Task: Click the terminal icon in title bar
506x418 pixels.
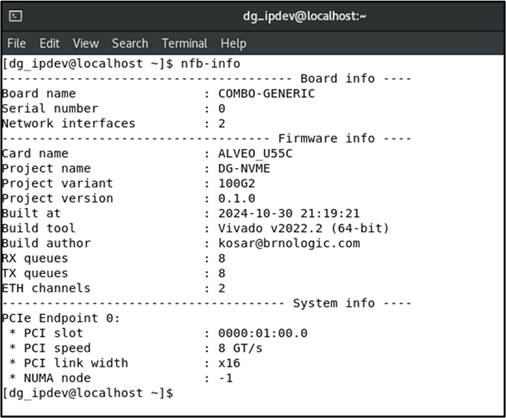Action: click(x=15, y=16)
